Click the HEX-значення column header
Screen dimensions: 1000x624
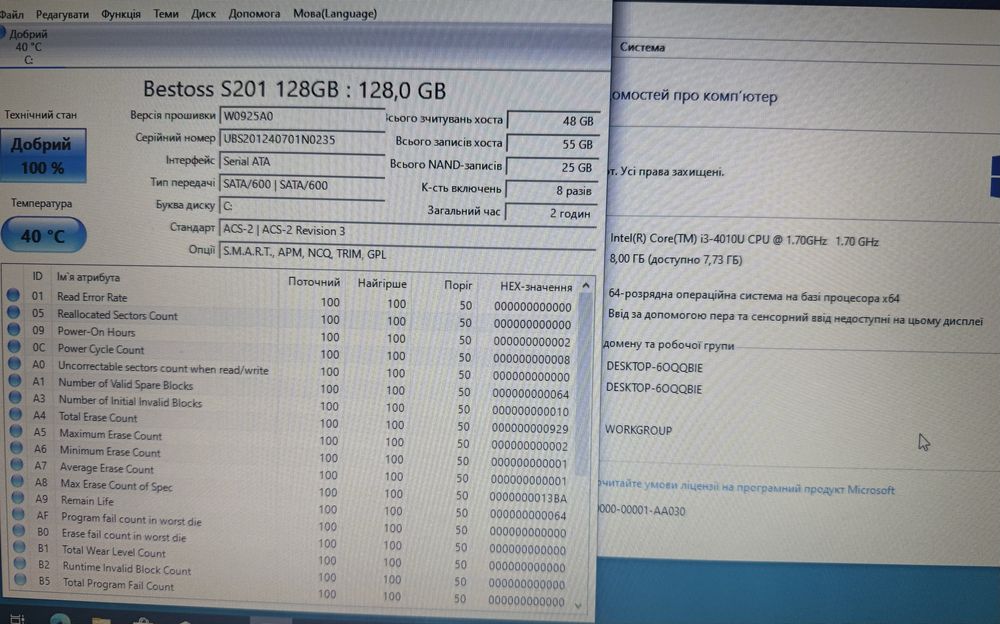tap(536, 287)
